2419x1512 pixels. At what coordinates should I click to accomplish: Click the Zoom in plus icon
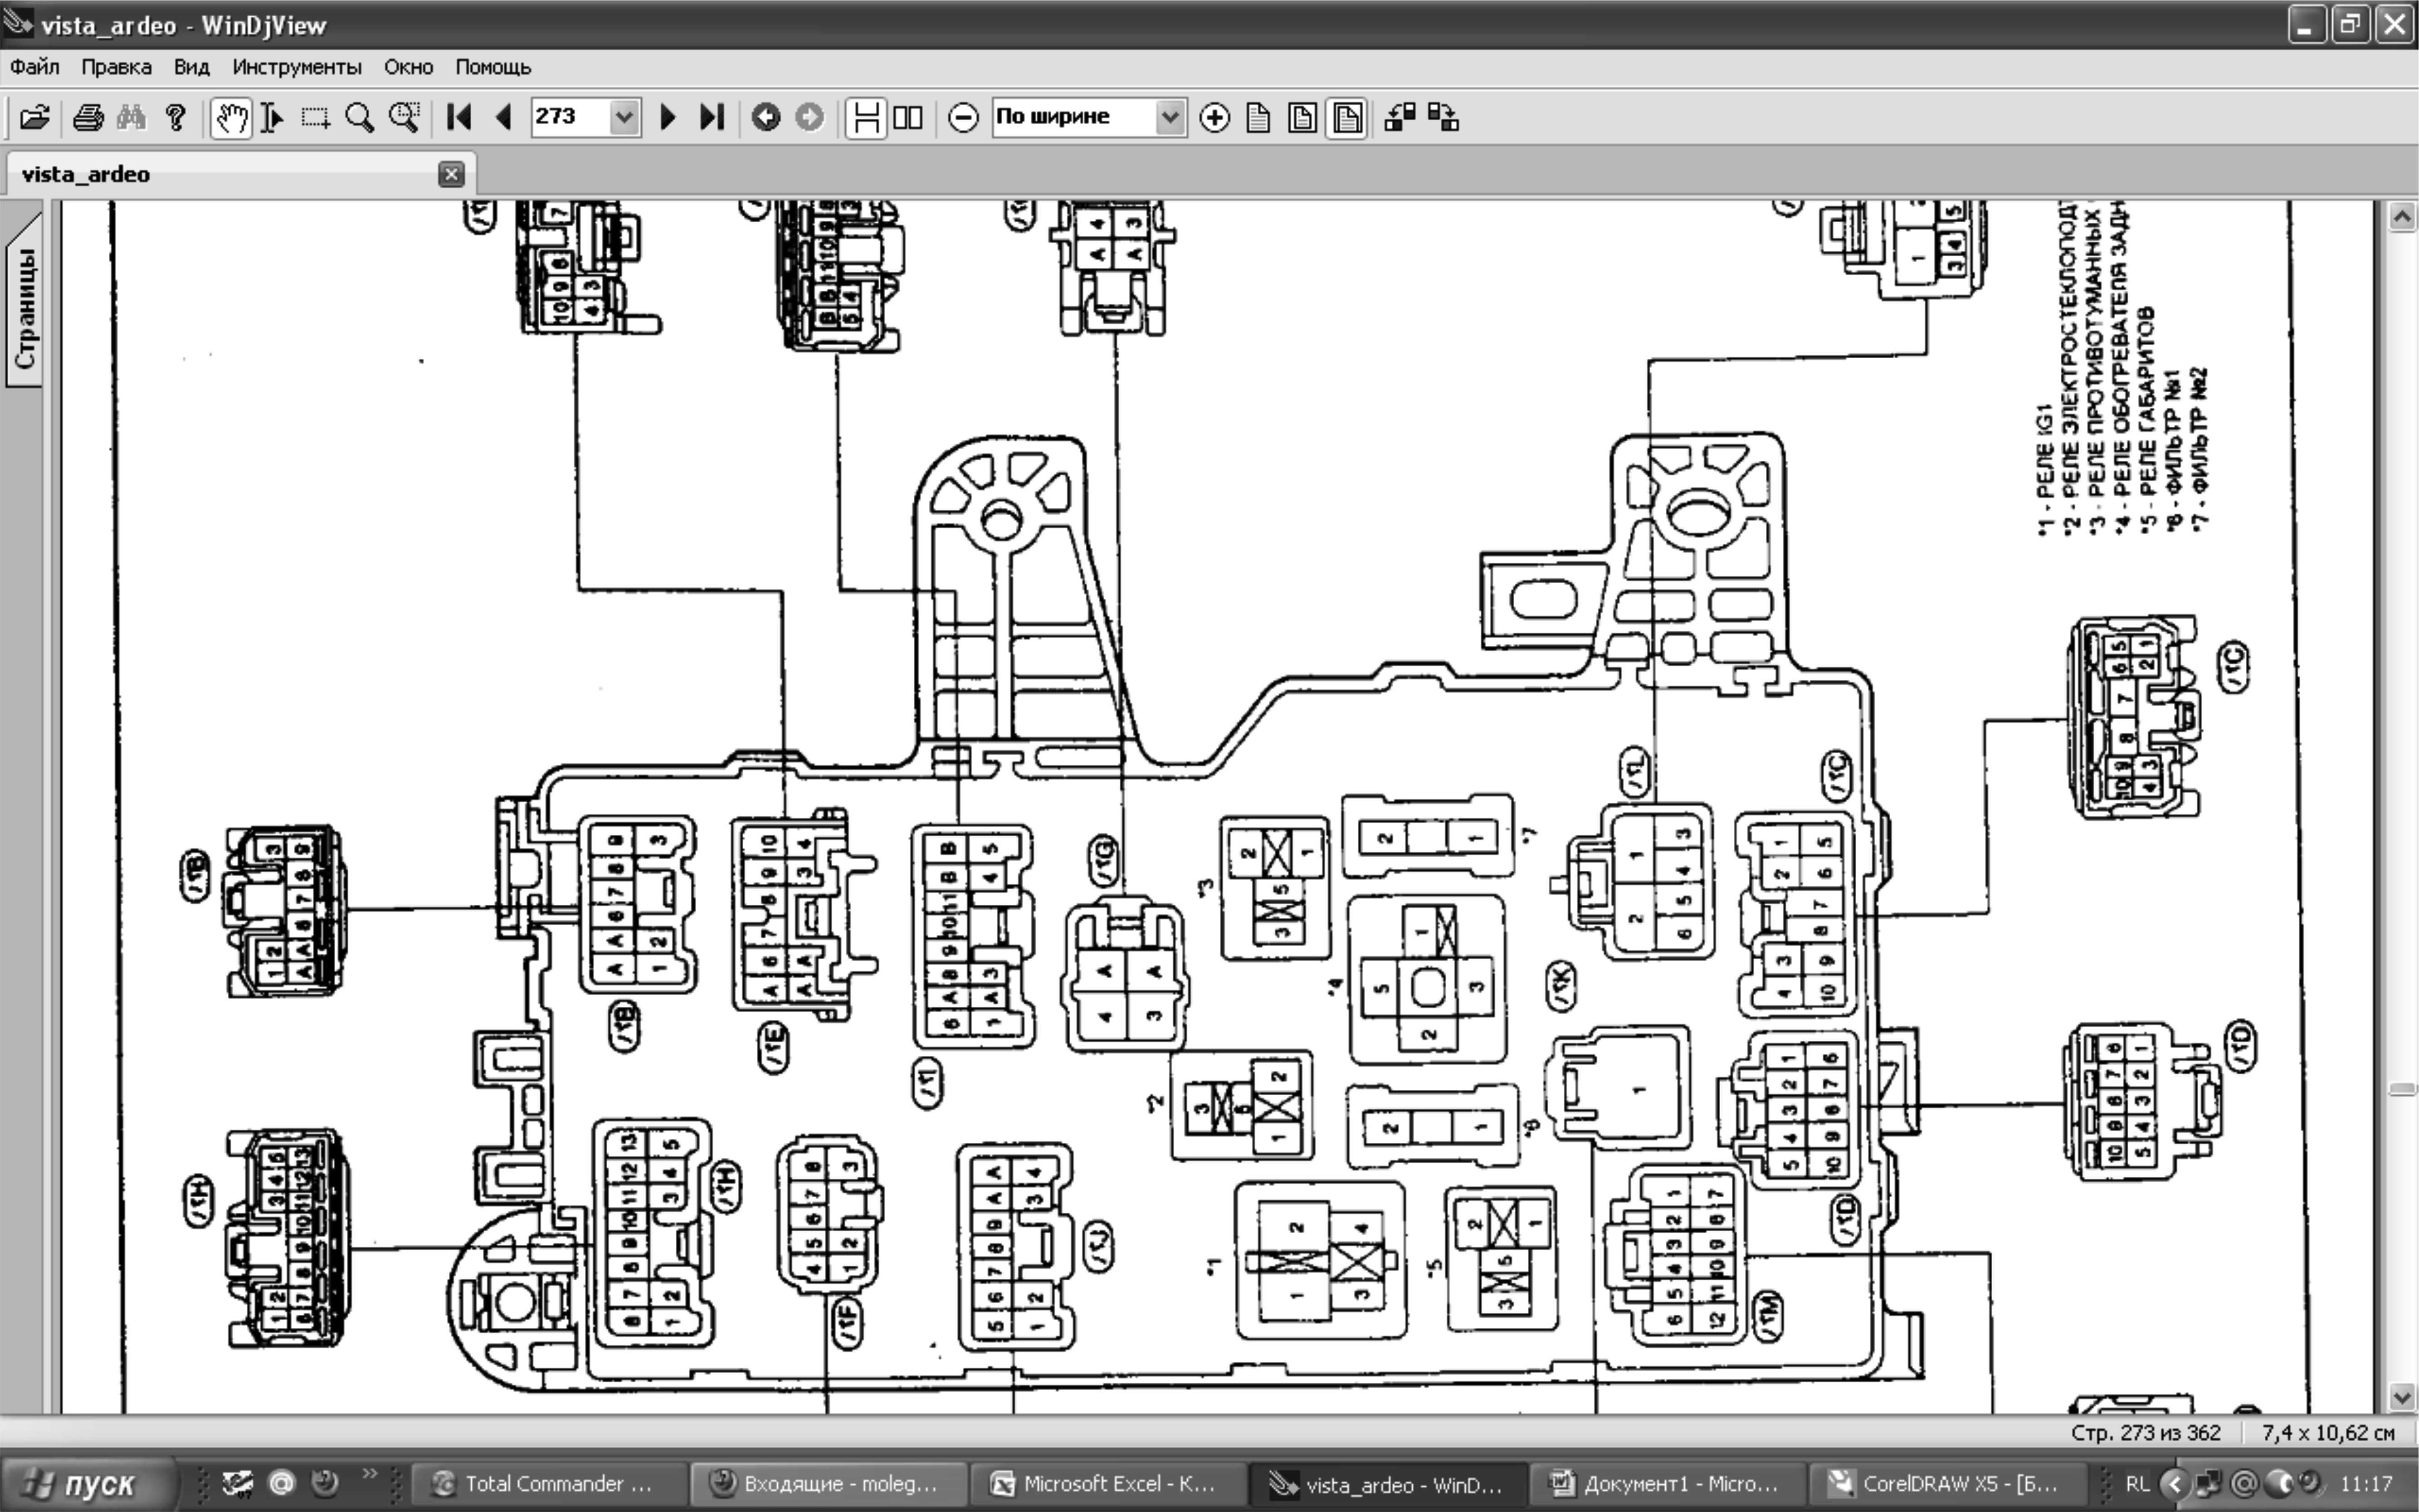(x=1214, y=118)
